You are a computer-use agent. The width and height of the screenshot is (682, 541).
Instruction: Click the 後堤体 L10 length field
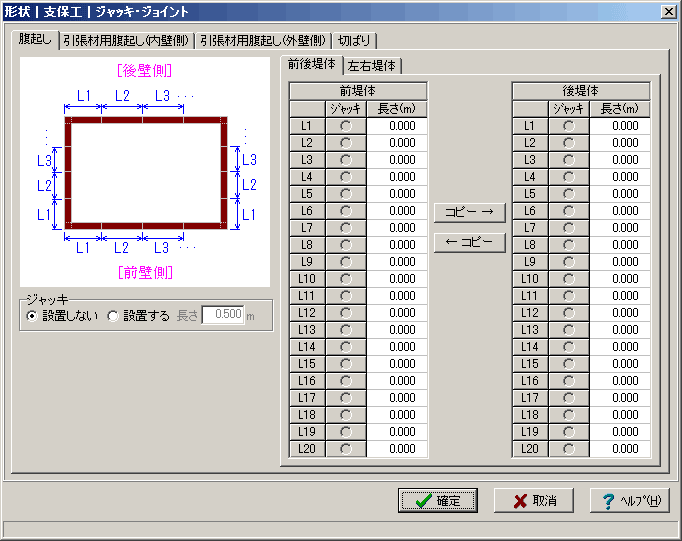click(x=619, y=279)
